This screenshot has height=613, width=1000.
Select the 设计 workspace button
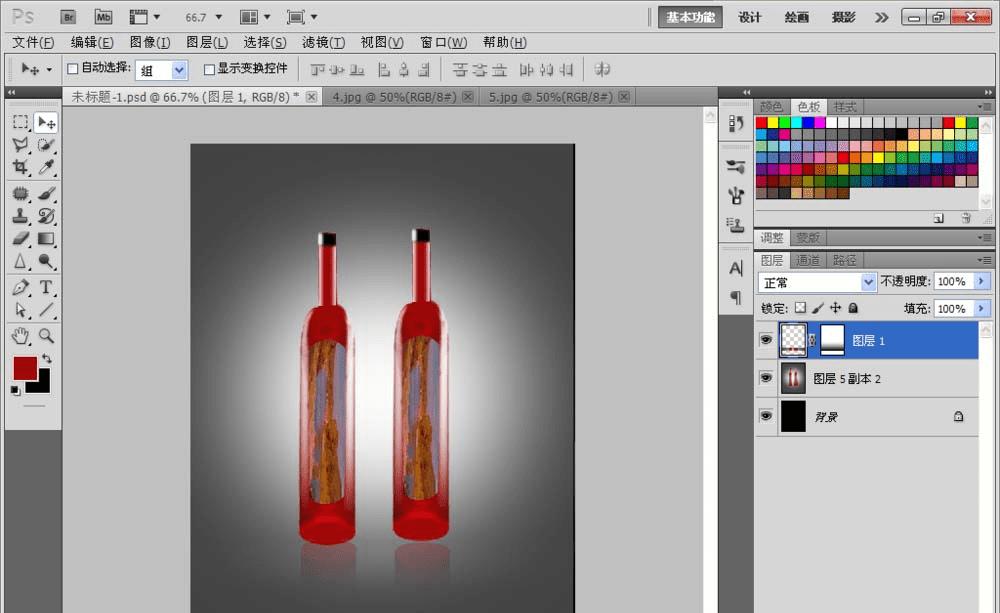pyautogui.click(x=749, y=17)
